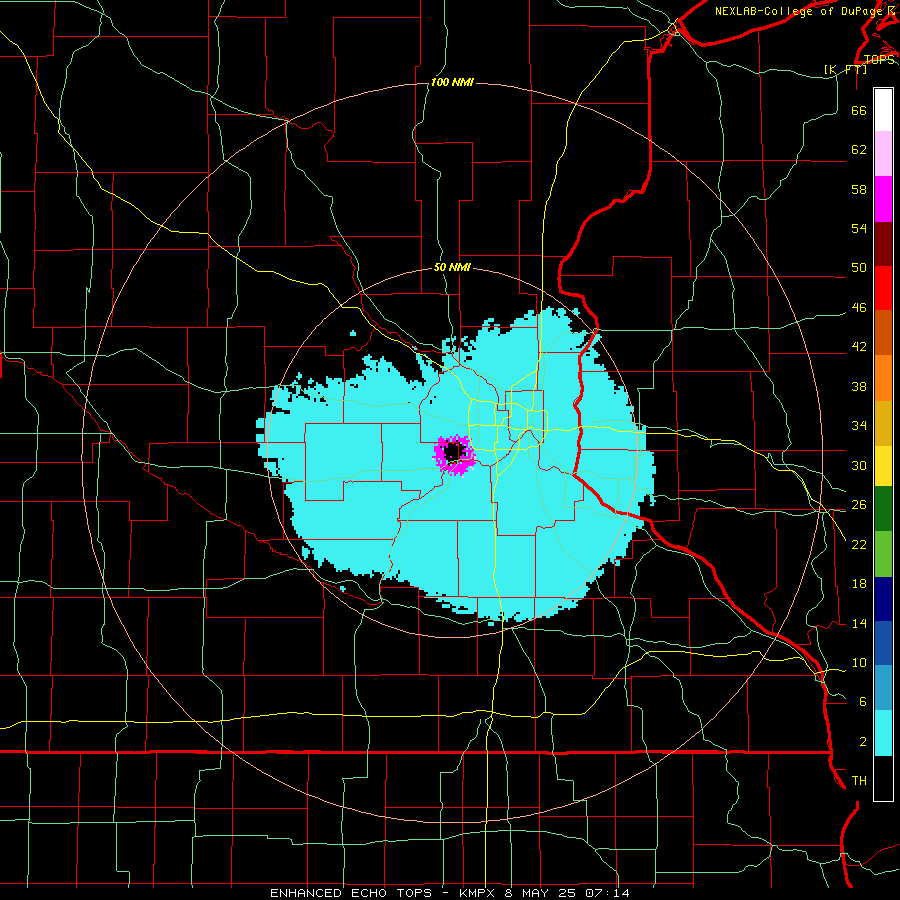Viewport: 900px width, 900px height.
Task: Select the 38 scale label
Action: point(859,386)
